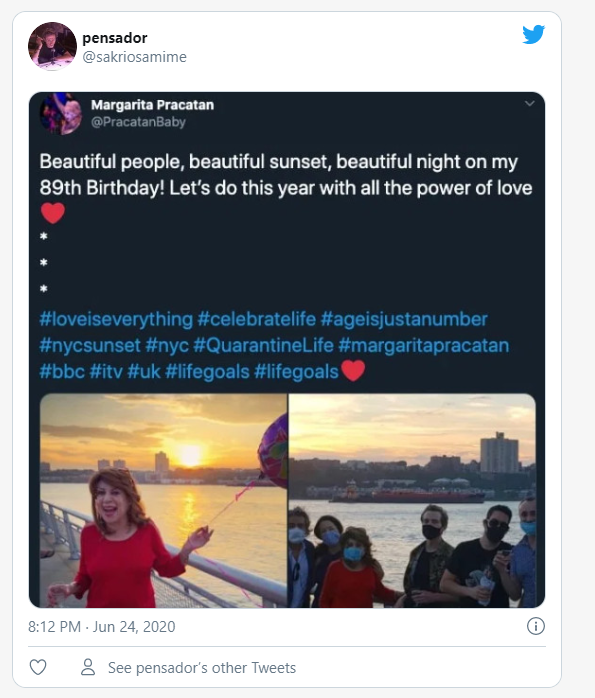Like the tweet with heart icon
This screenshot has width=595, height=698.
click(38, 667)
